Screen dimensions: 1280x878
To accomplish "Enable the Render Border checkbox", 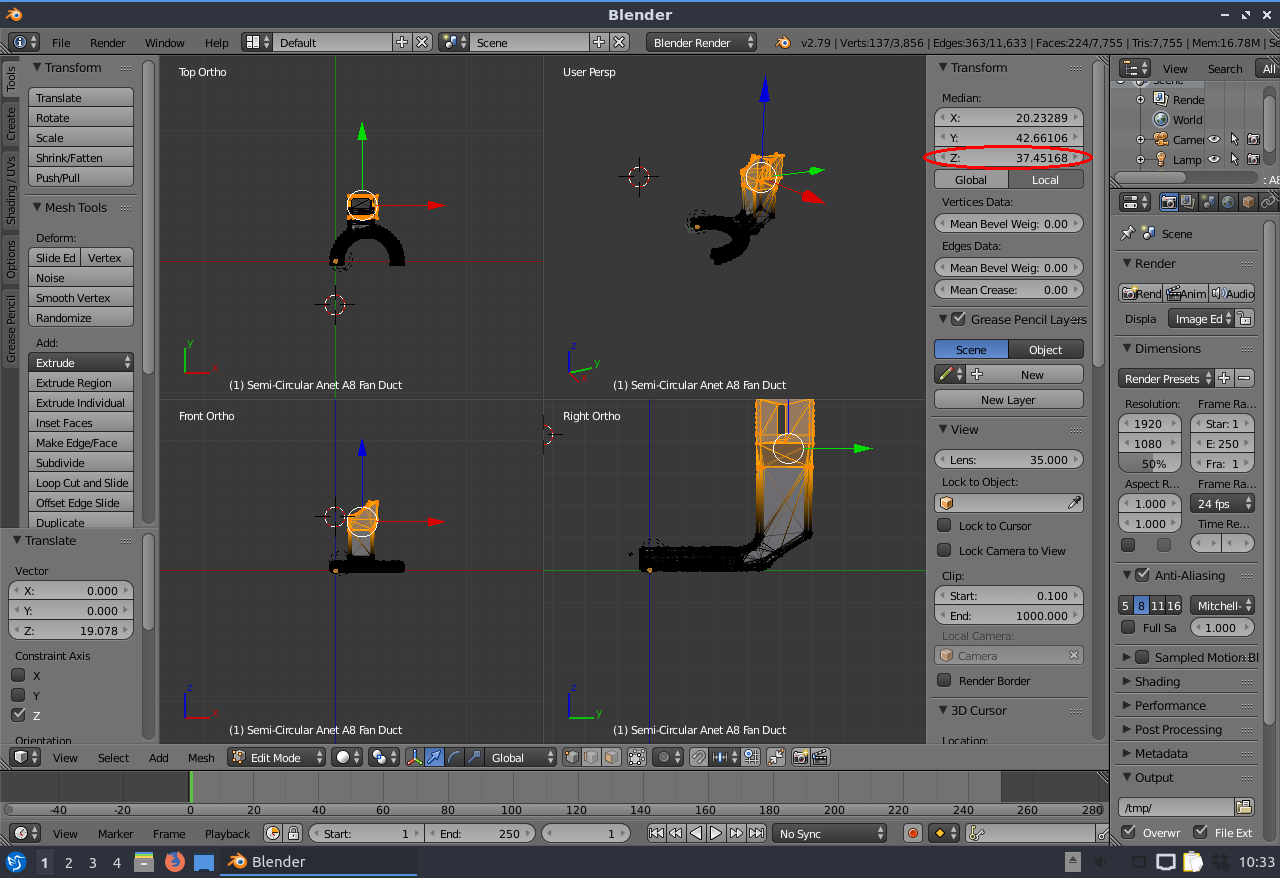I will click(x=944, y=681).
